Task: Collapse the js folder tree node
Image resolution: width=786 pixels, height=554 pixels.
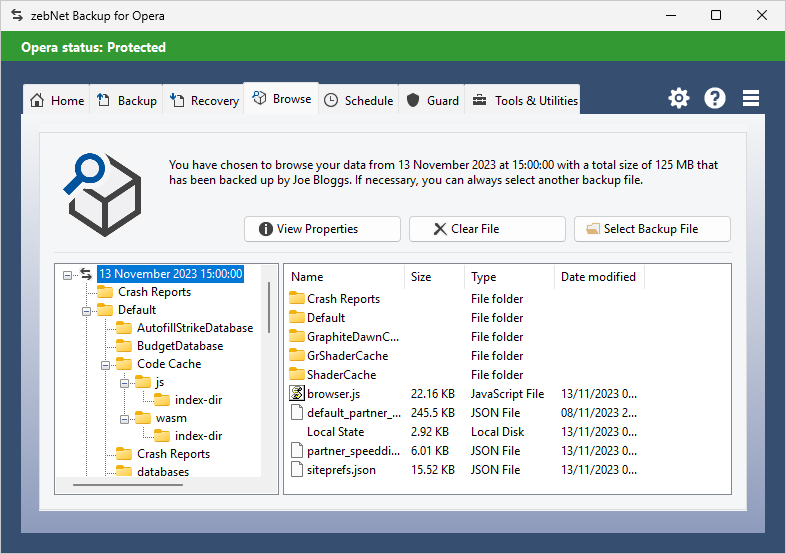Action: pyautogui.click(x=125, y=383)
